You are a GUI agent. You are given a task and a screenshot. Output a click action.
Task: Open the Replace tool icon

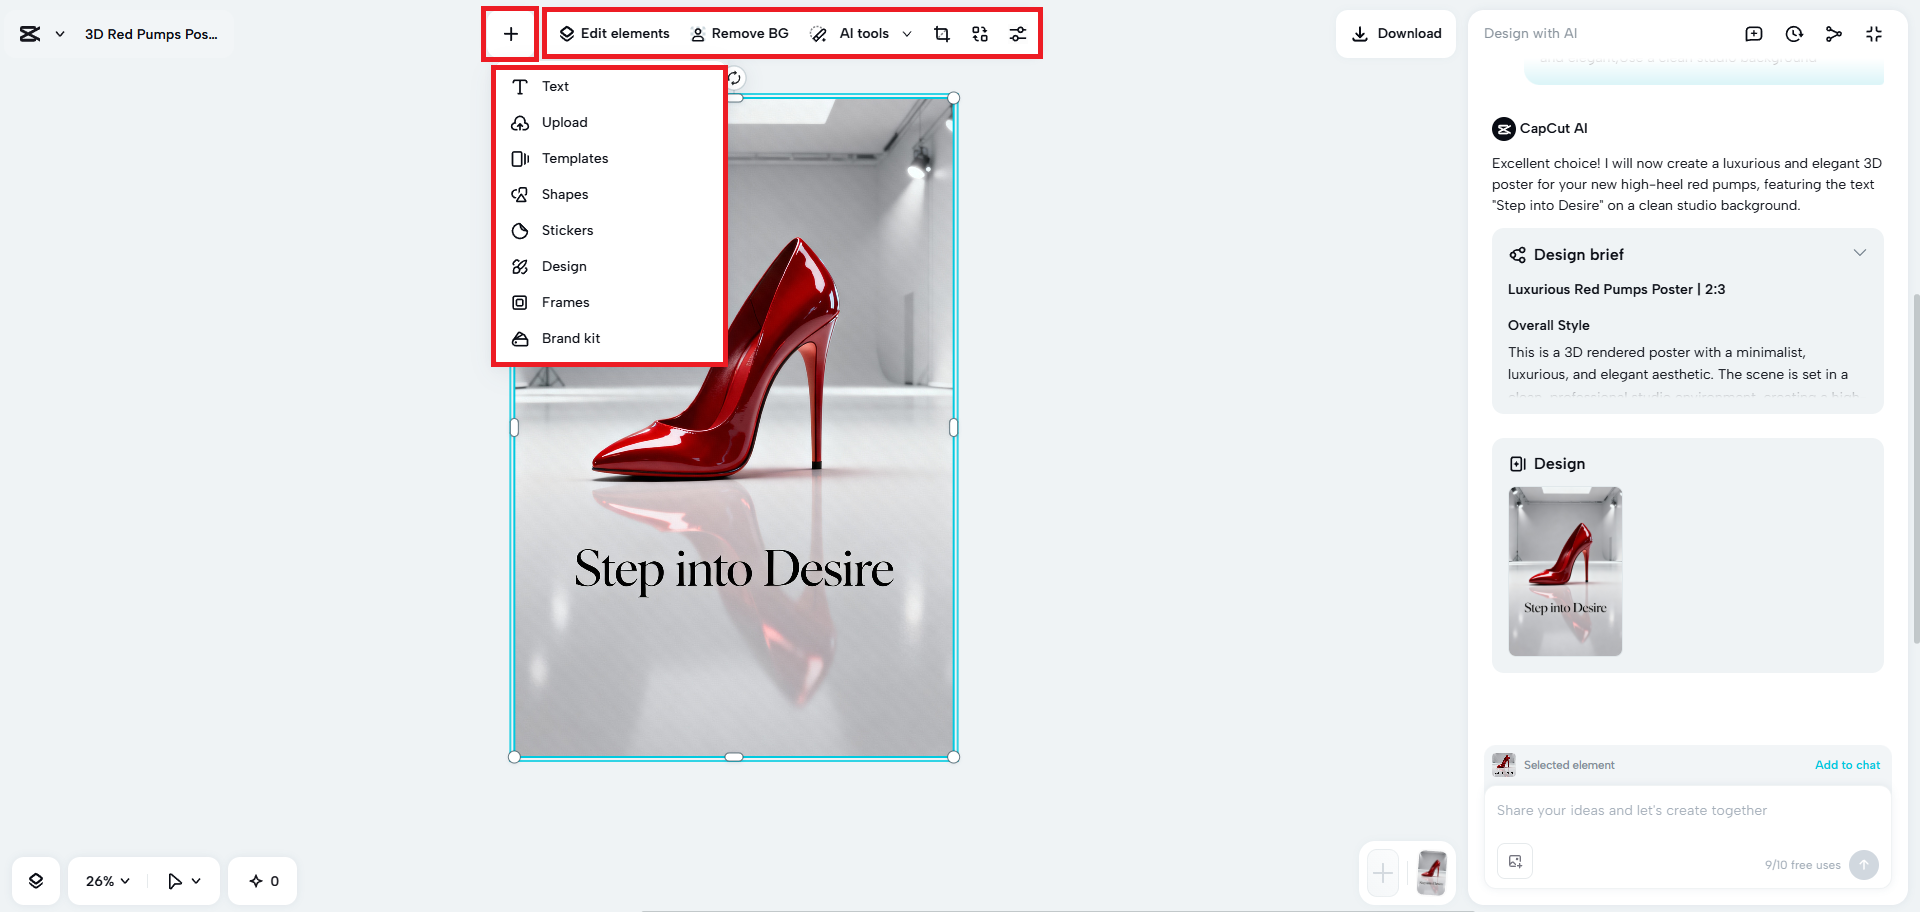point(979,33)
